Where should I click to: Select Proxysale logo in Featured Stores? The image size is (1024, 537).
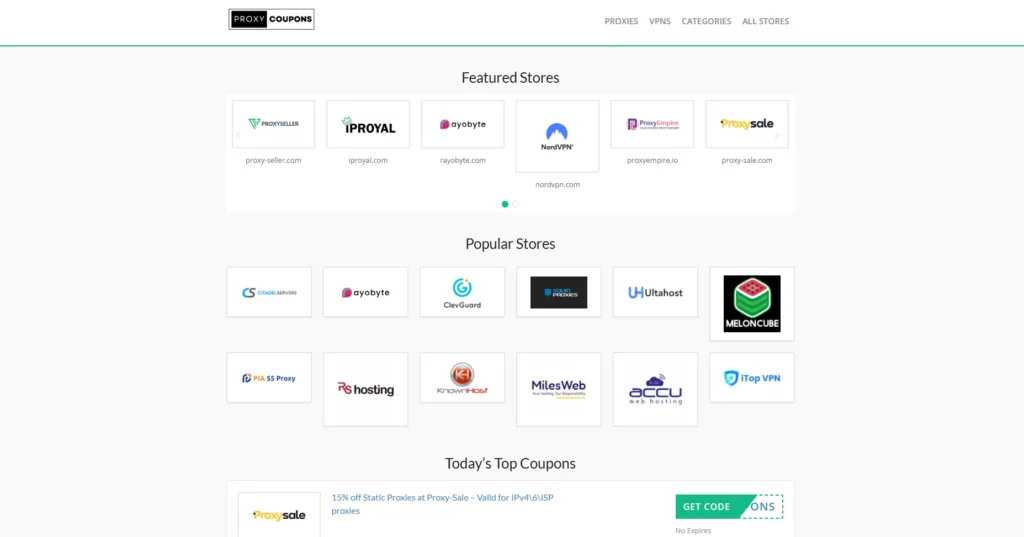pos(747,124)
